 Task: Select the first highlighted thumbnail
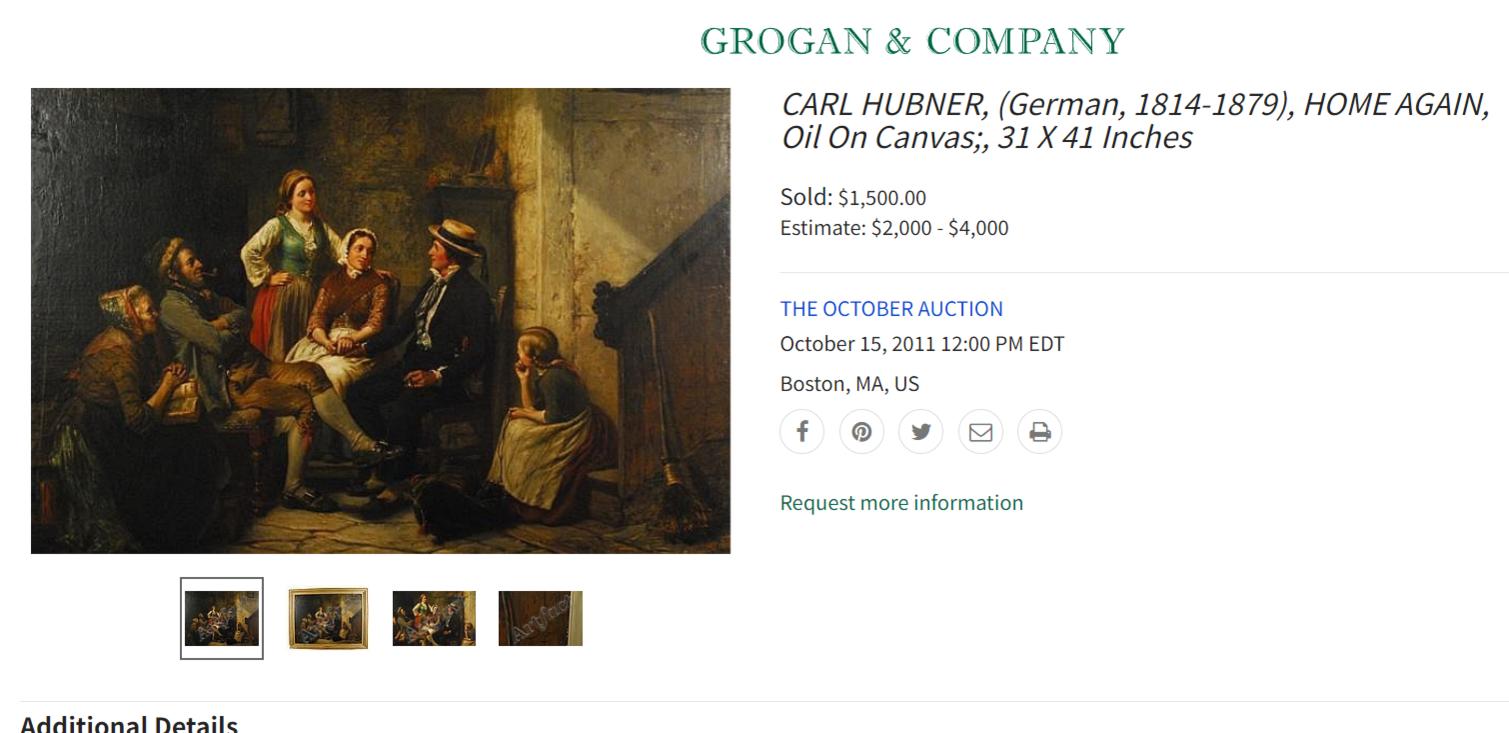[222, 618]
